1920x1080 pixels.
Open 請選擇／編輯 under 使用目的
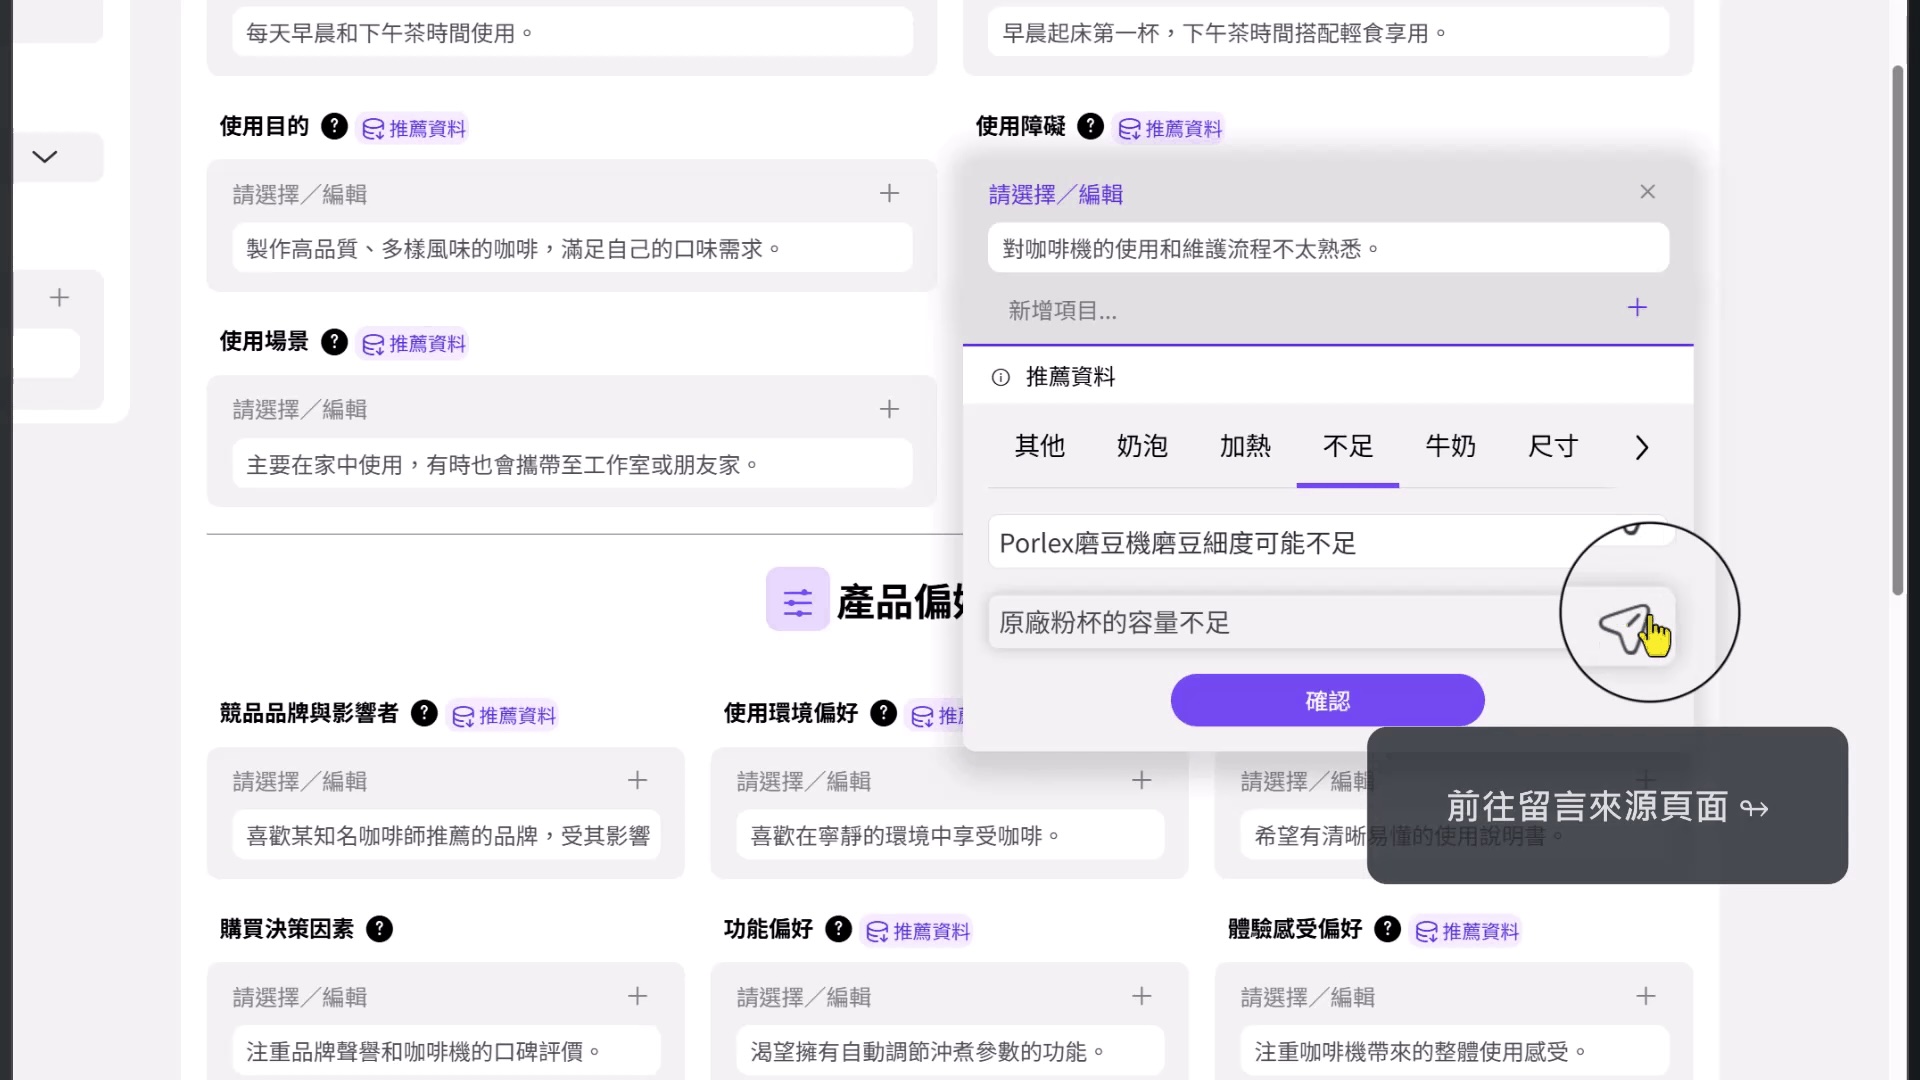click(298, 194)
